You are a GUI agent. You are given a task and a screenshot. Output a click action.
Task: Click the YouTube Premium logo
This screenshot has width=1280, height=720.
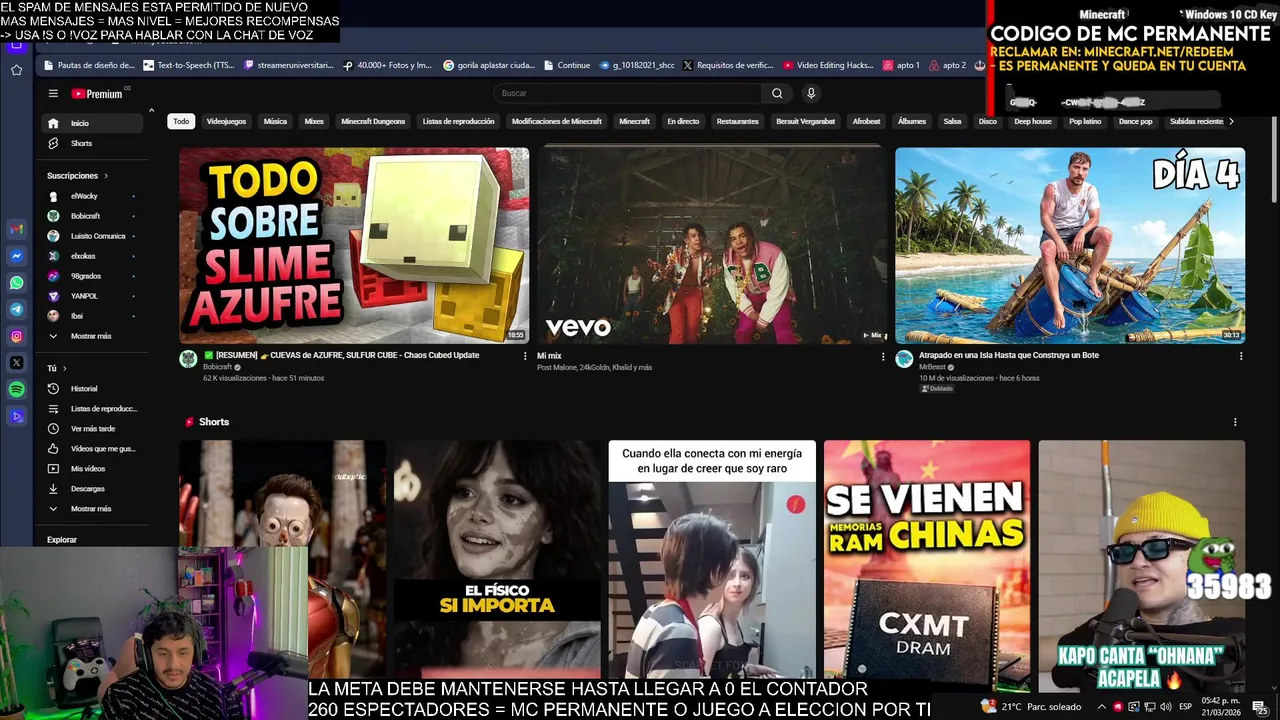97,94
